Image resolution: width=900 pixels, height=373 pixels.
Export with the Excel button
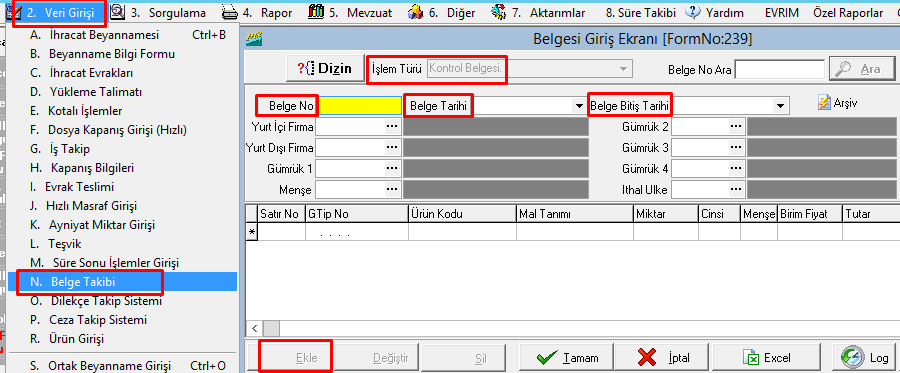coord(766,358)
